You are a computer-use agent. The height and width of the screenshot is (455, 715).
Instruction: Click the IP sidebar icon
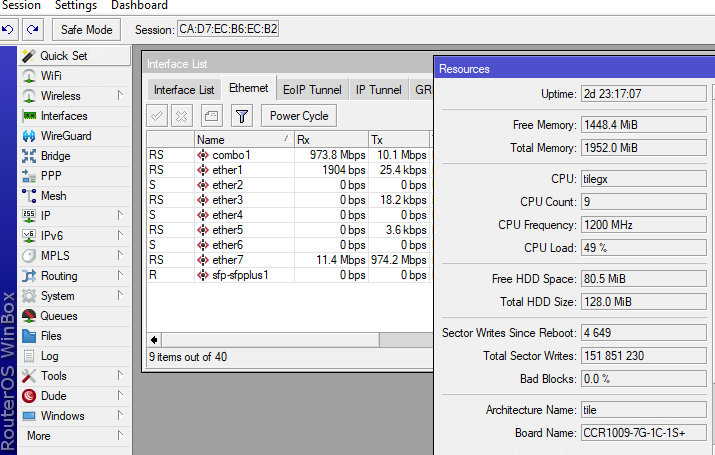[29, 216]
